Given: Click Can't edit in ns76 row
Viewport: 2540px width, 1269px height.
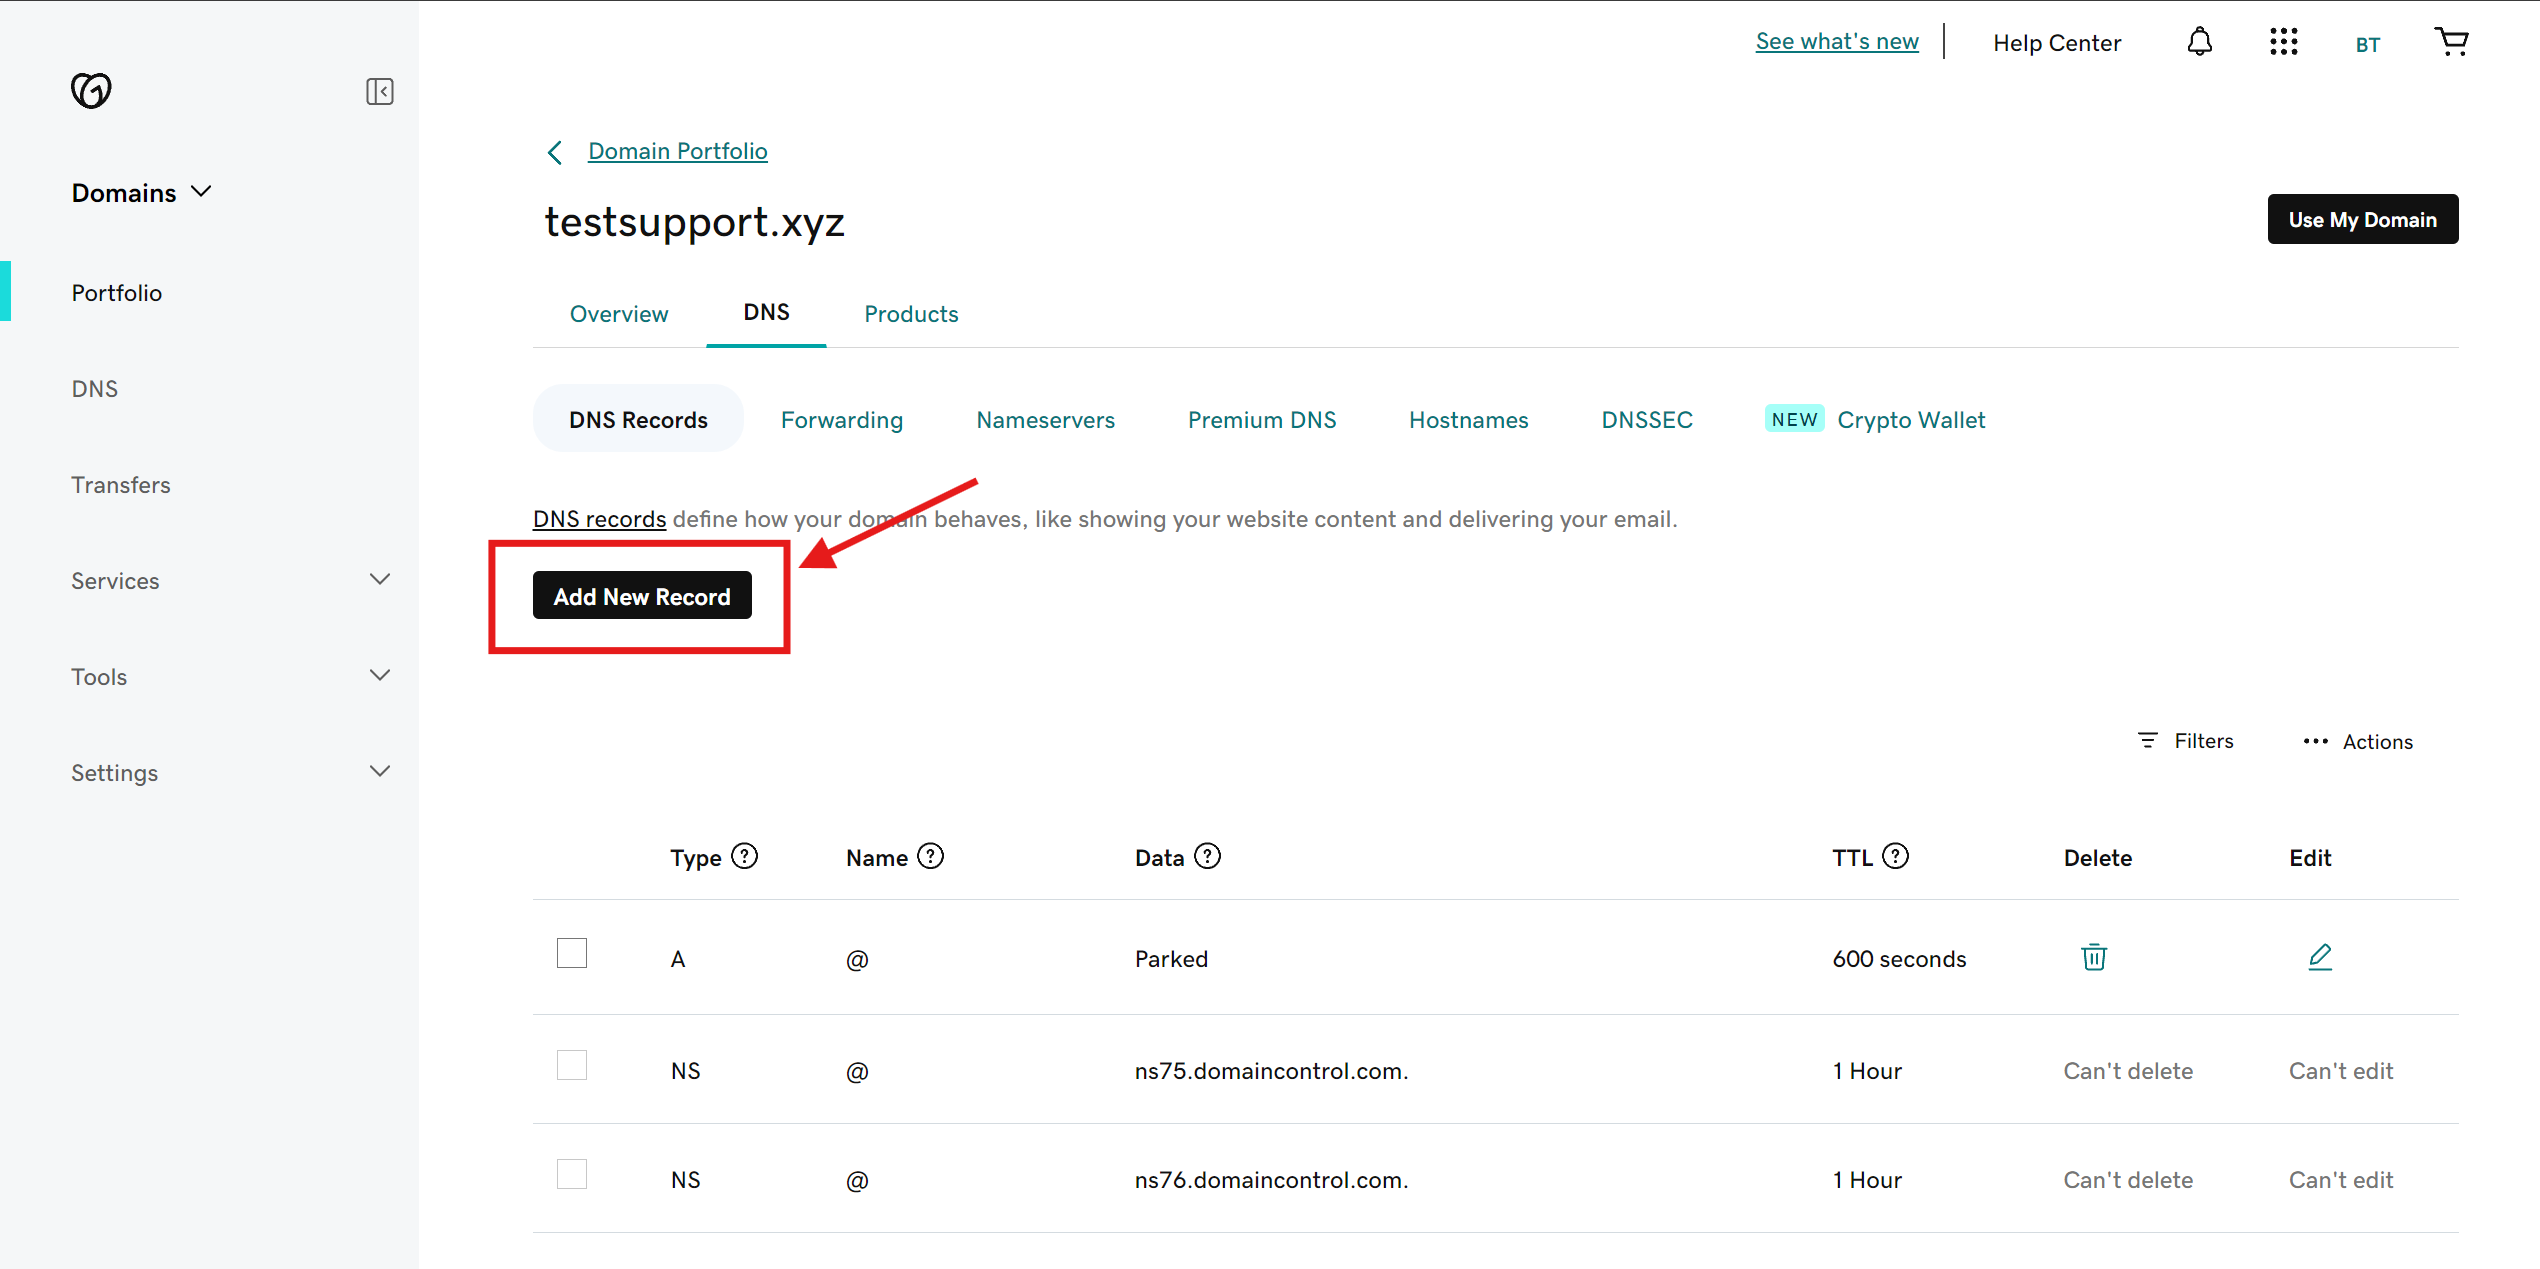Looking at the screenshot, I should coord(2341,1180).
